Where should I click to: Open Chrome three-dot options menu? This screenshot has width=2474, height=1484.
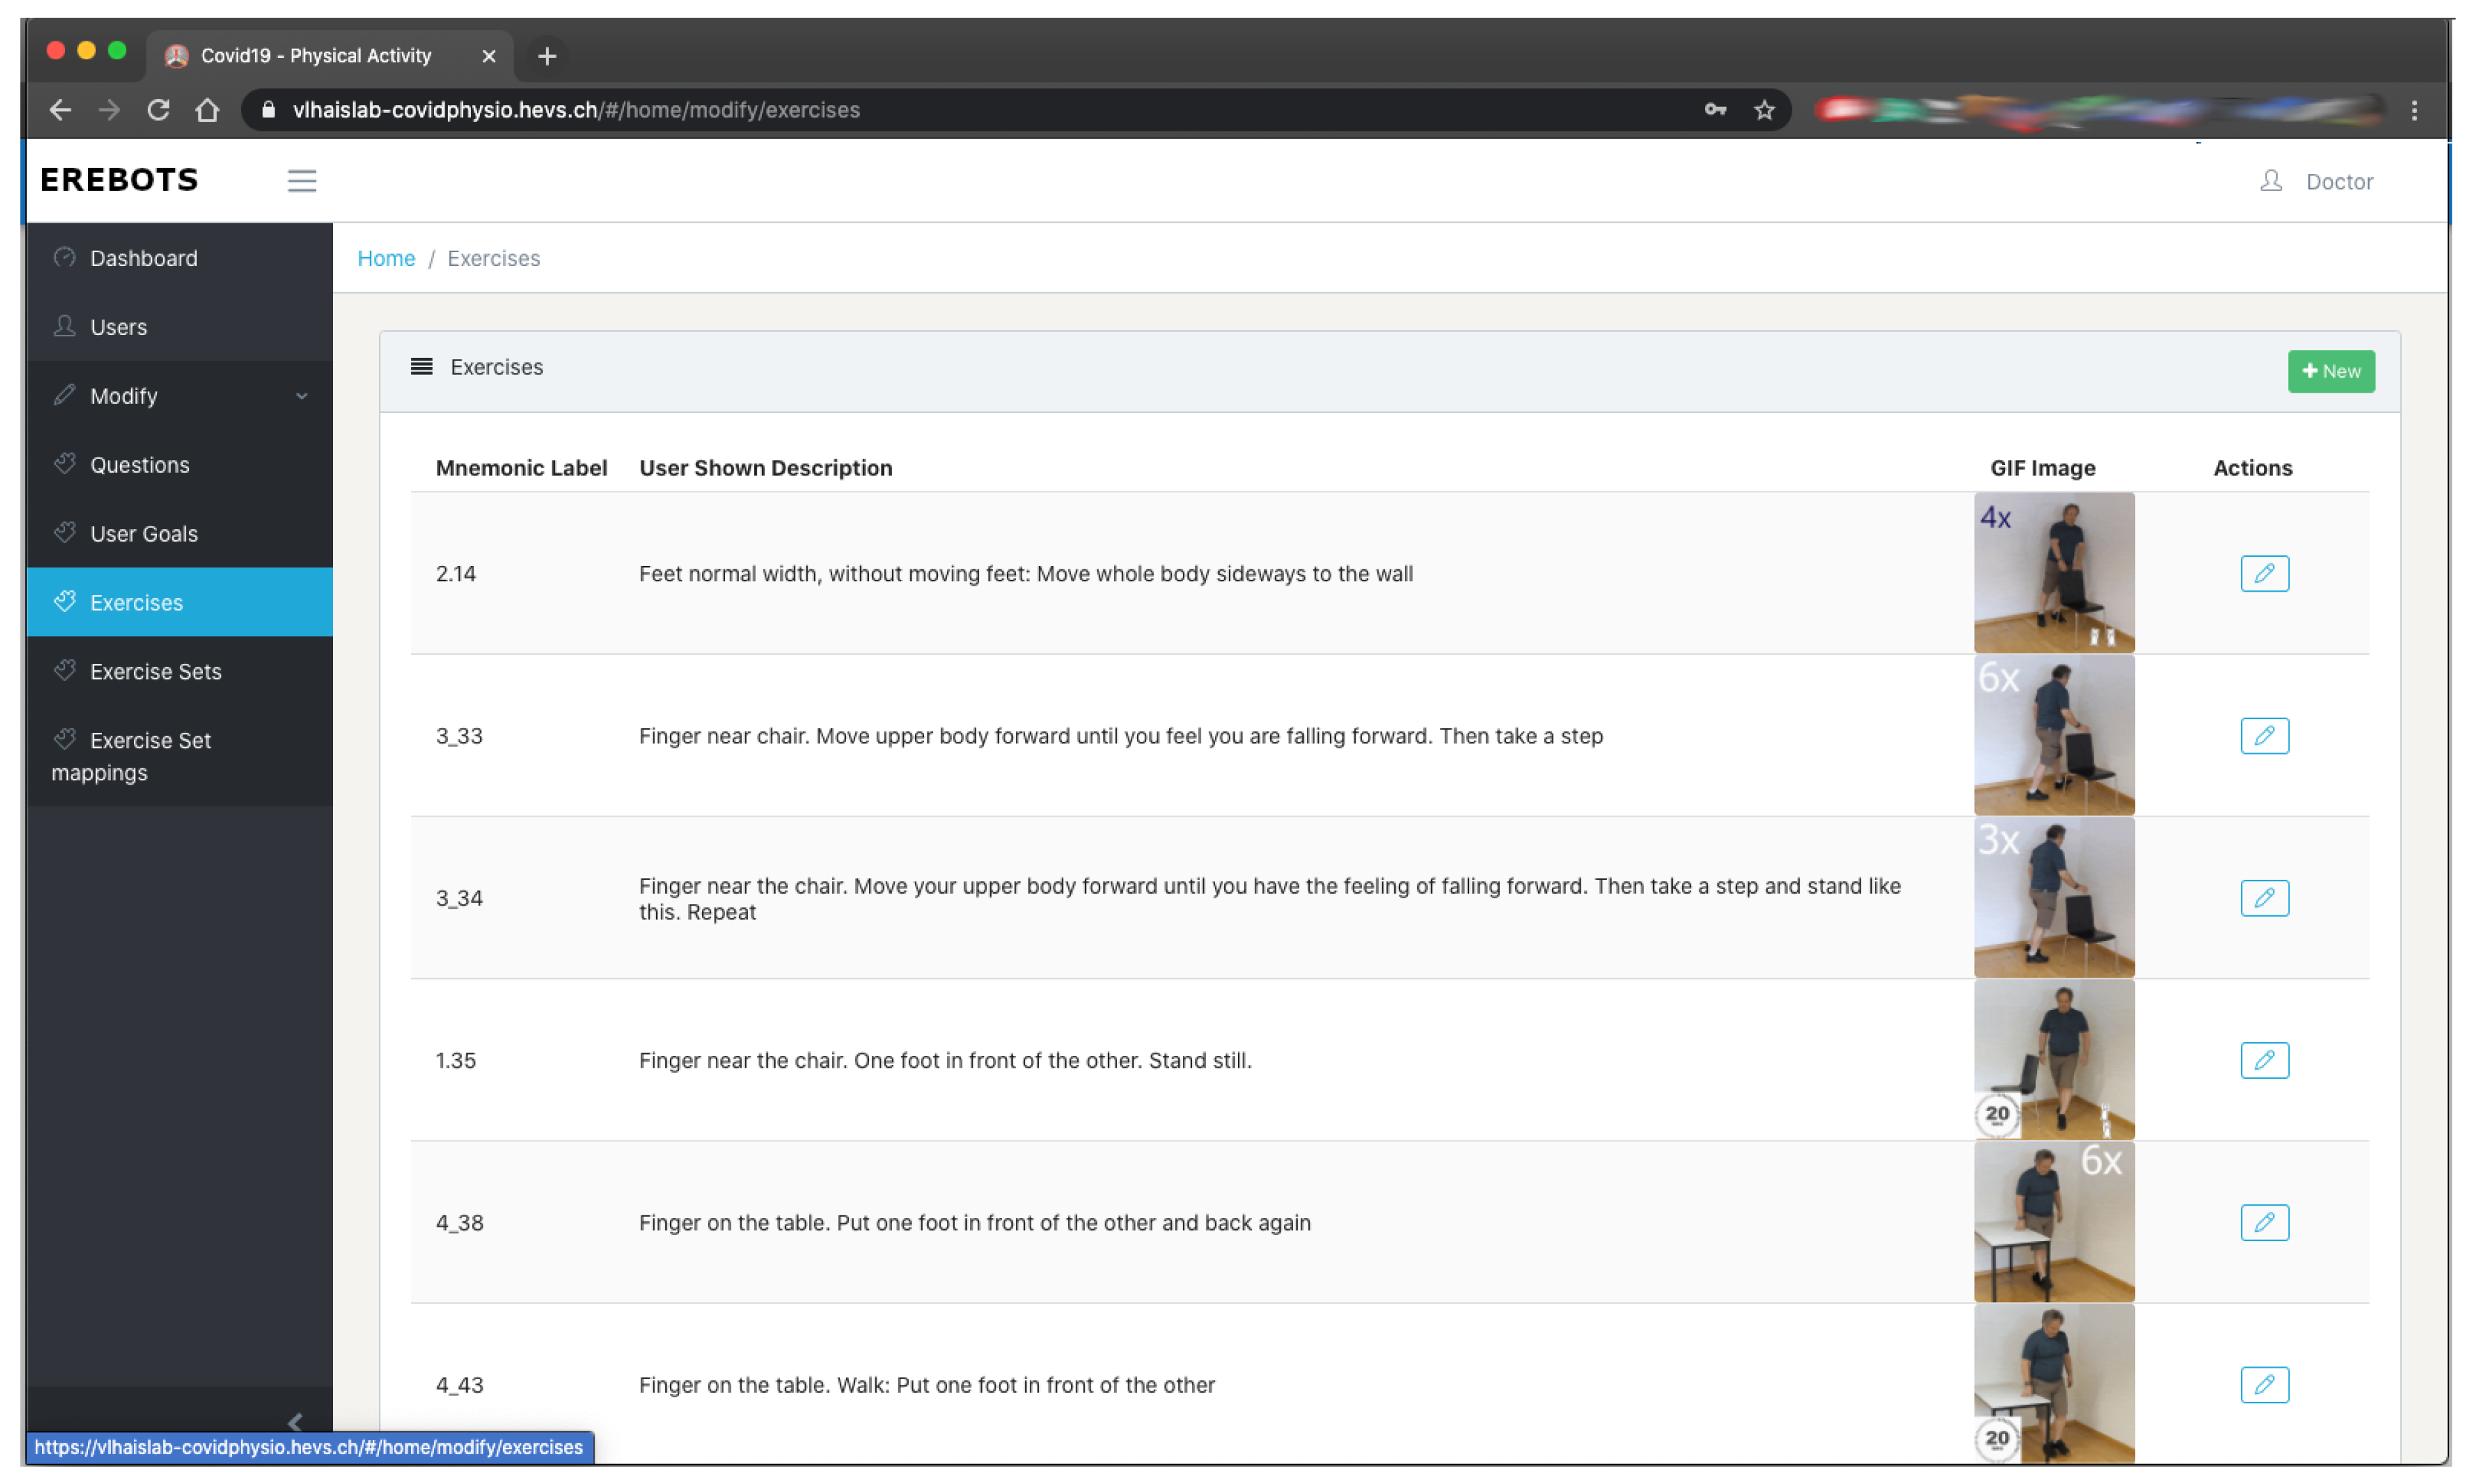click(x=2413, y=110)
